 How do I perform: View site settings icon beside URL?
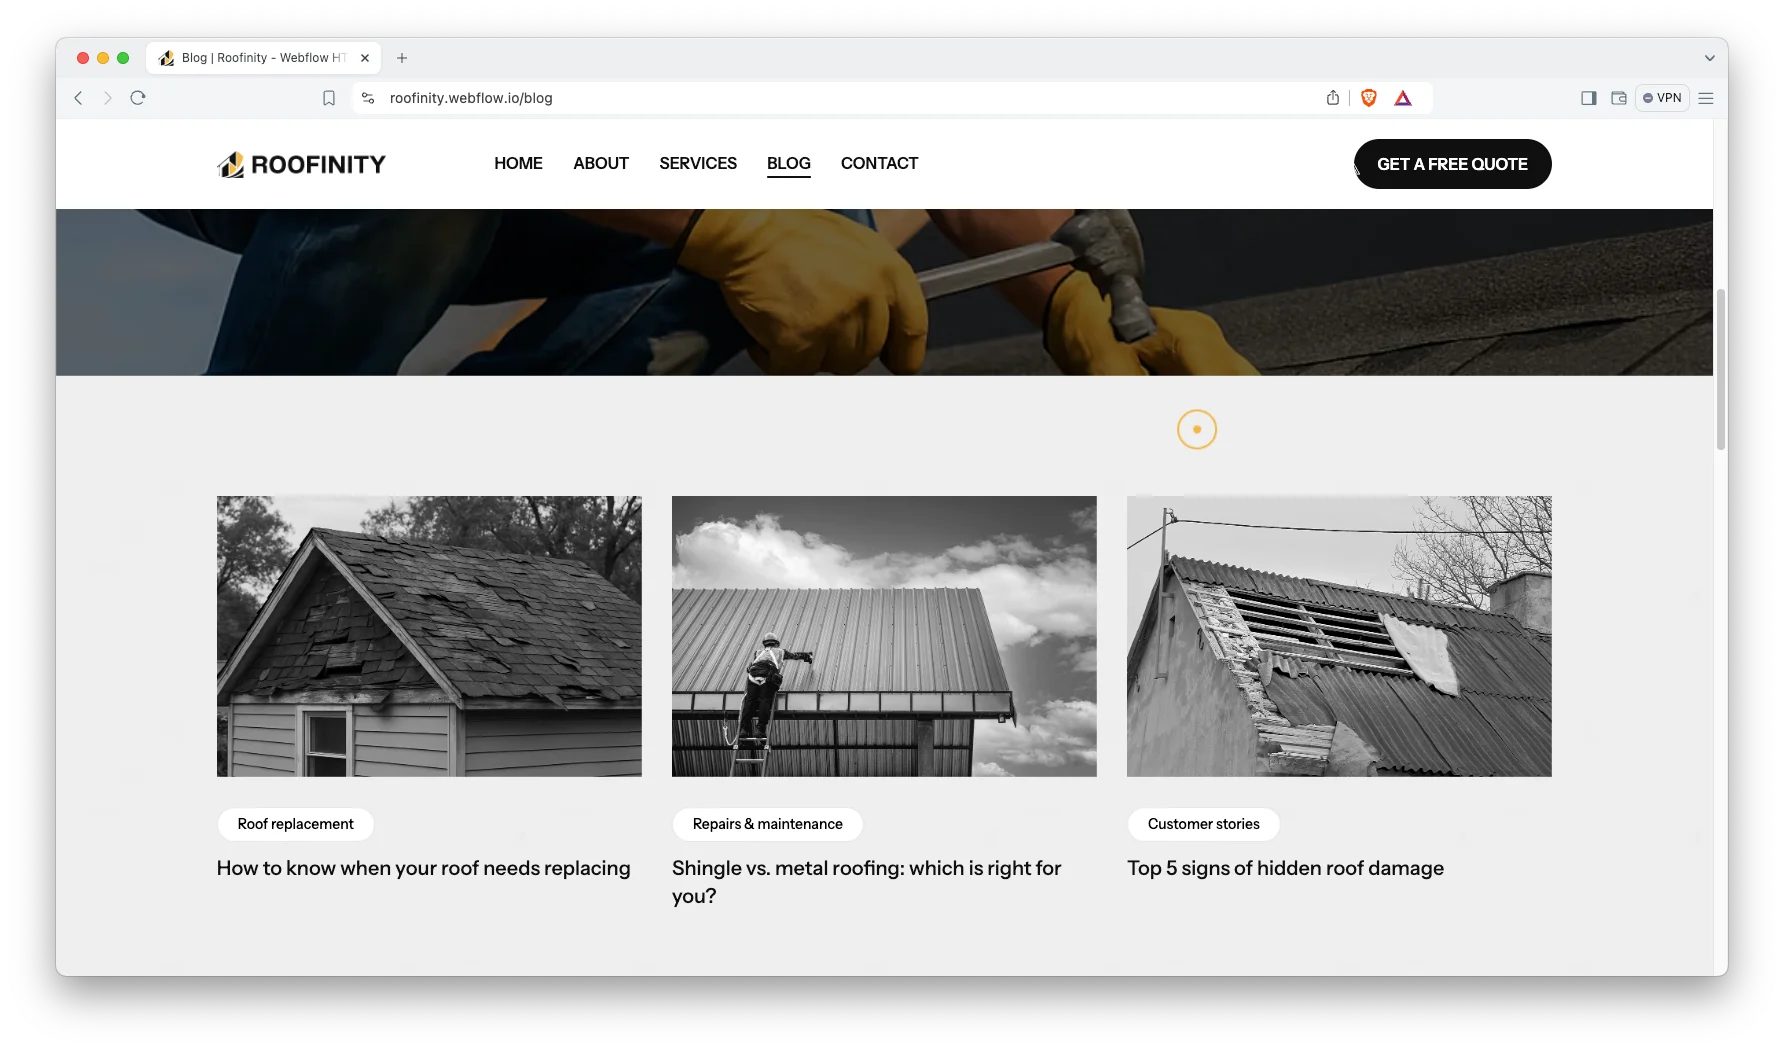[368, 98]
